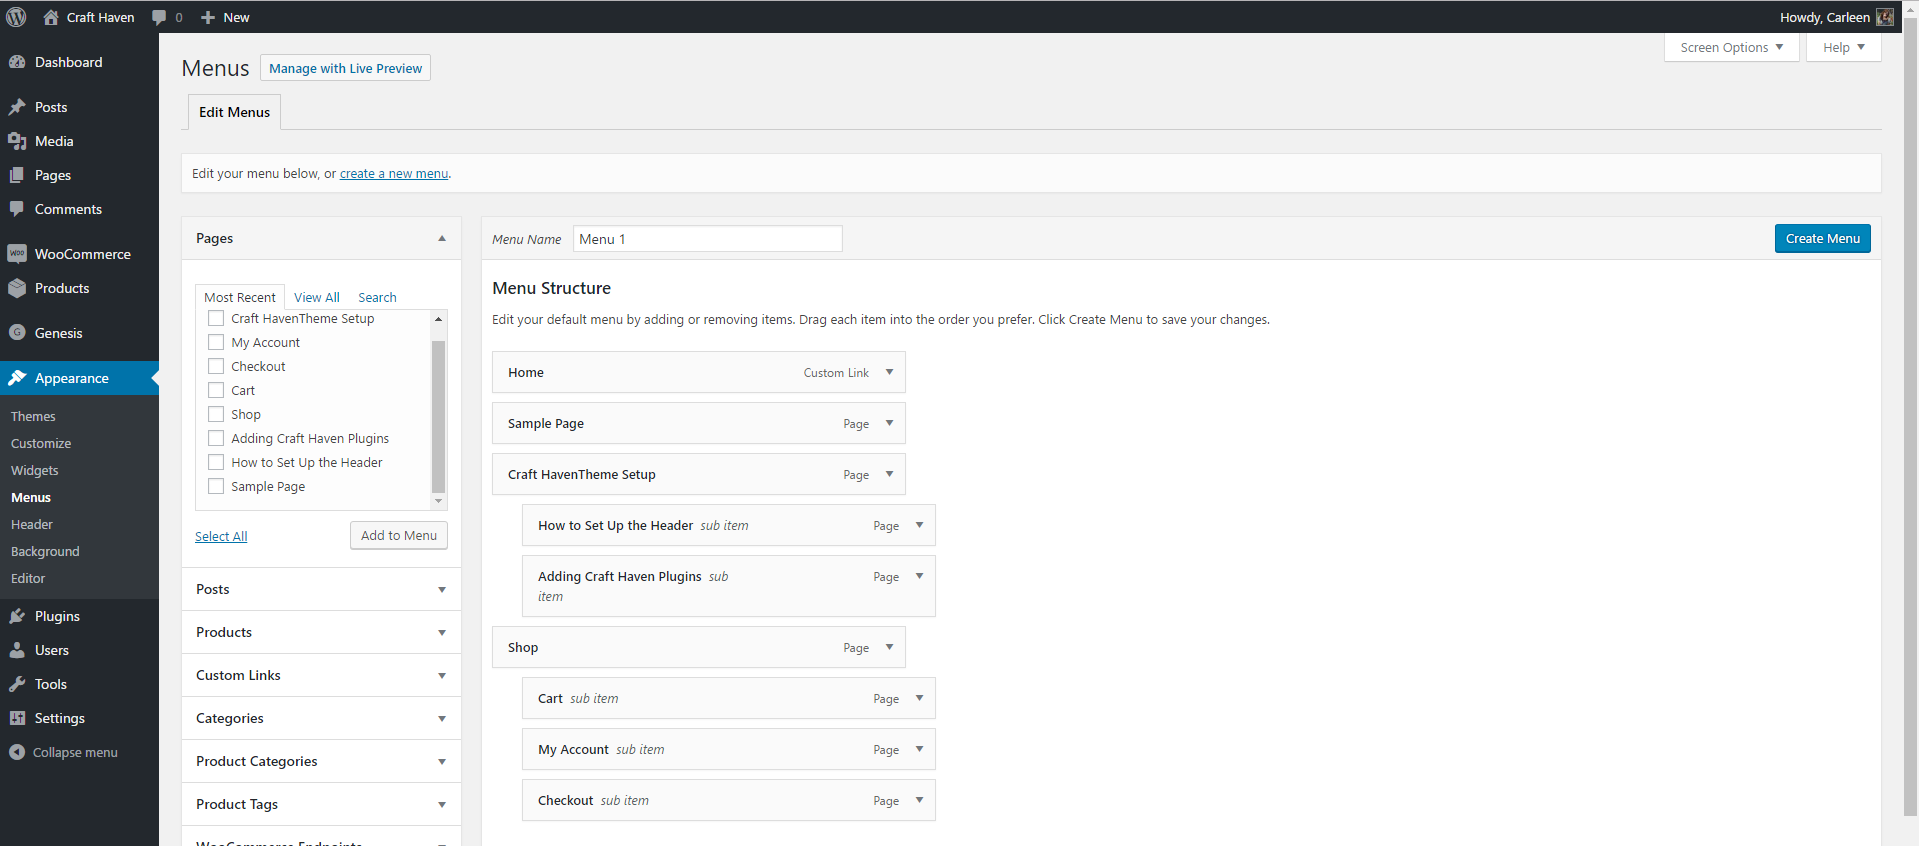Viewport: 1919px width, 846px height.
Task: Click the WordPress logo icon
Action: point(16,17)
